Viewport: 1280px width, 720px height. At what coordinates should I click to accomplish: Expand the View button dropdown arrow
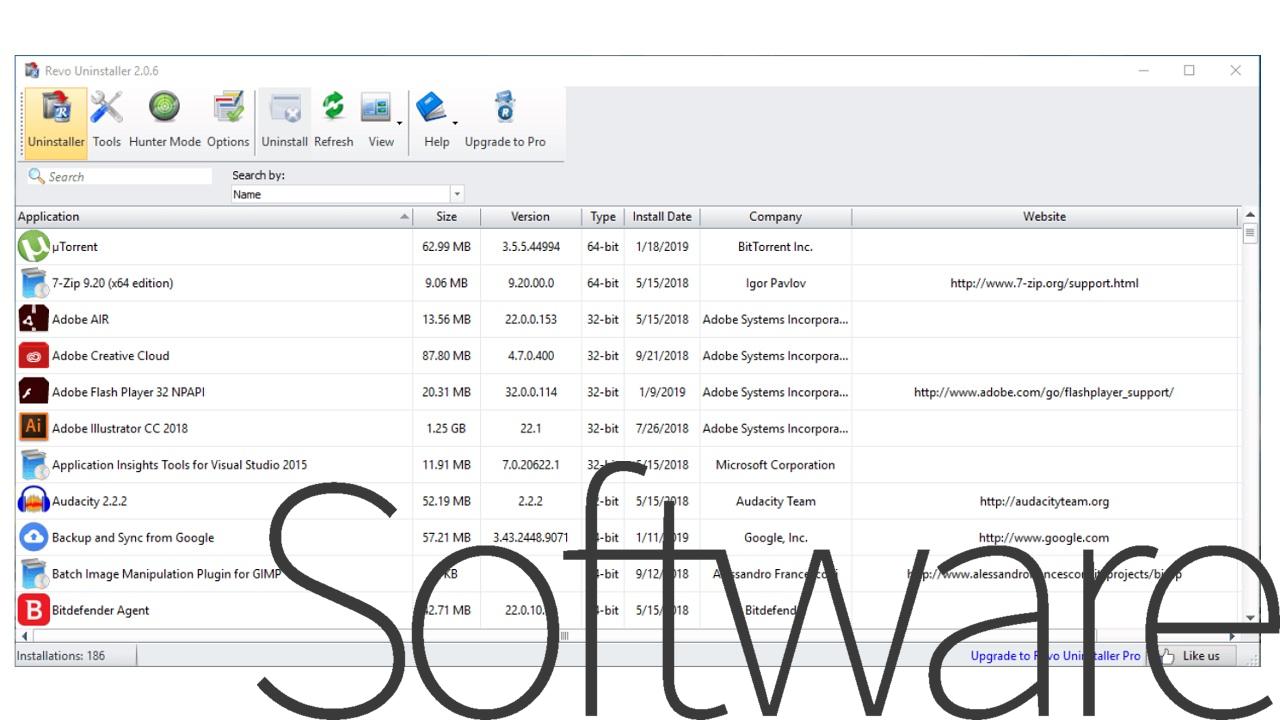tap(399, 124)
